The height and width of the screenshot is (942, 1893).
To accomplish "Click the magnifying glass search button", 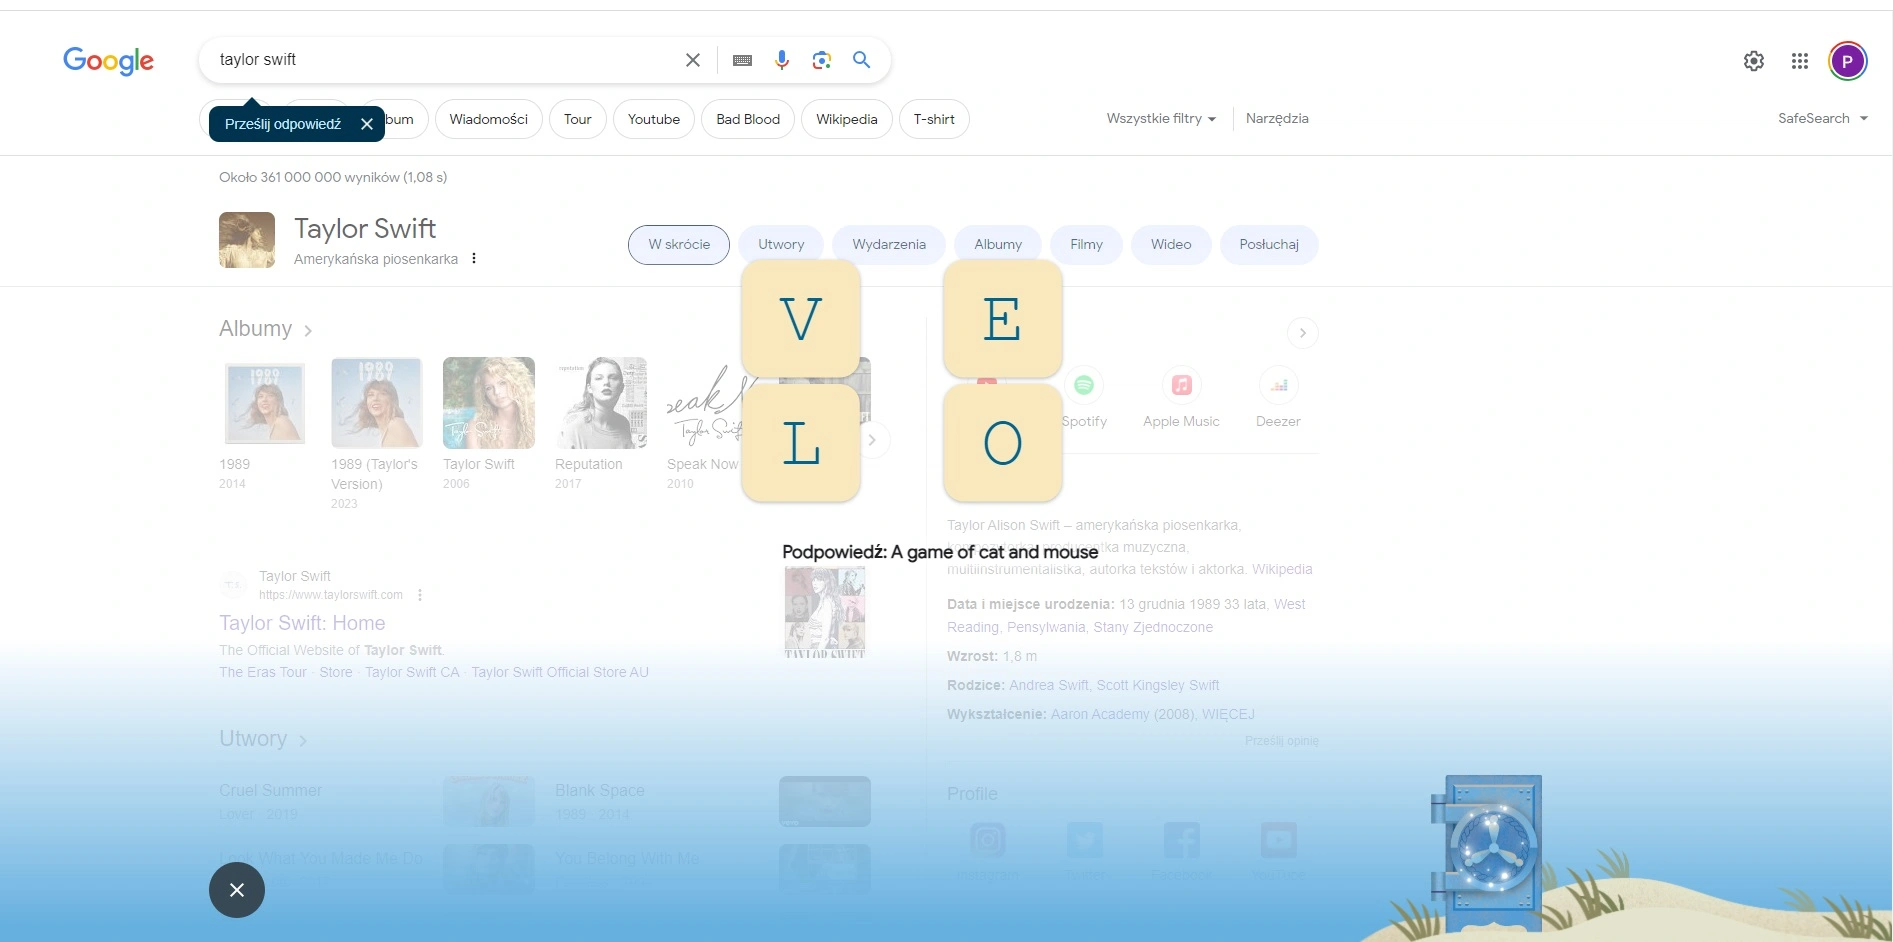I will (861, 60).
